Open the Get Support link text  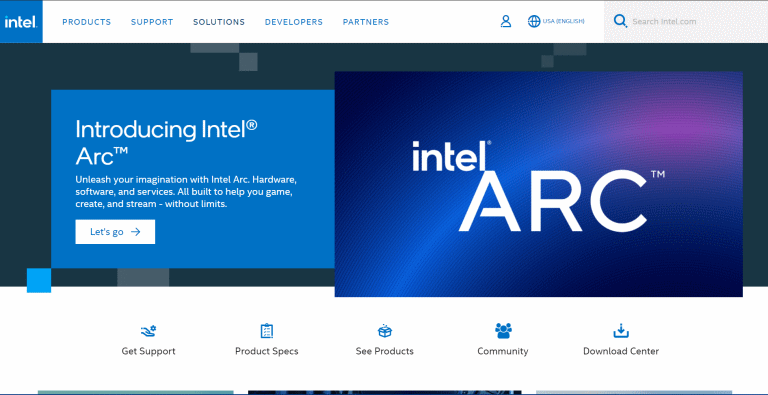click(148, 351)
